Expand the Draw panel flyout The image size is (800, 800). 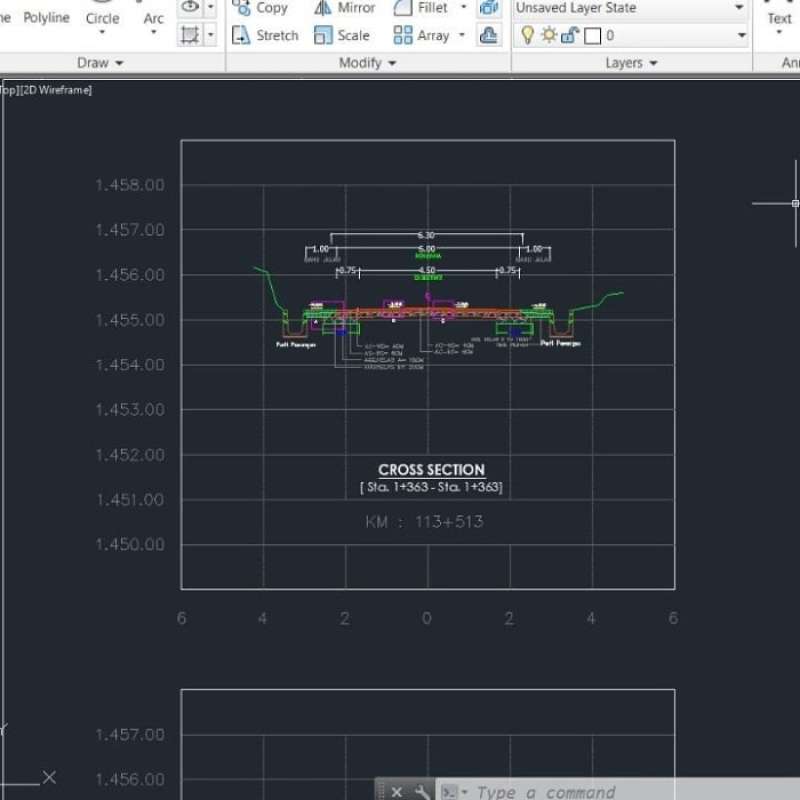tap(100, 62)
